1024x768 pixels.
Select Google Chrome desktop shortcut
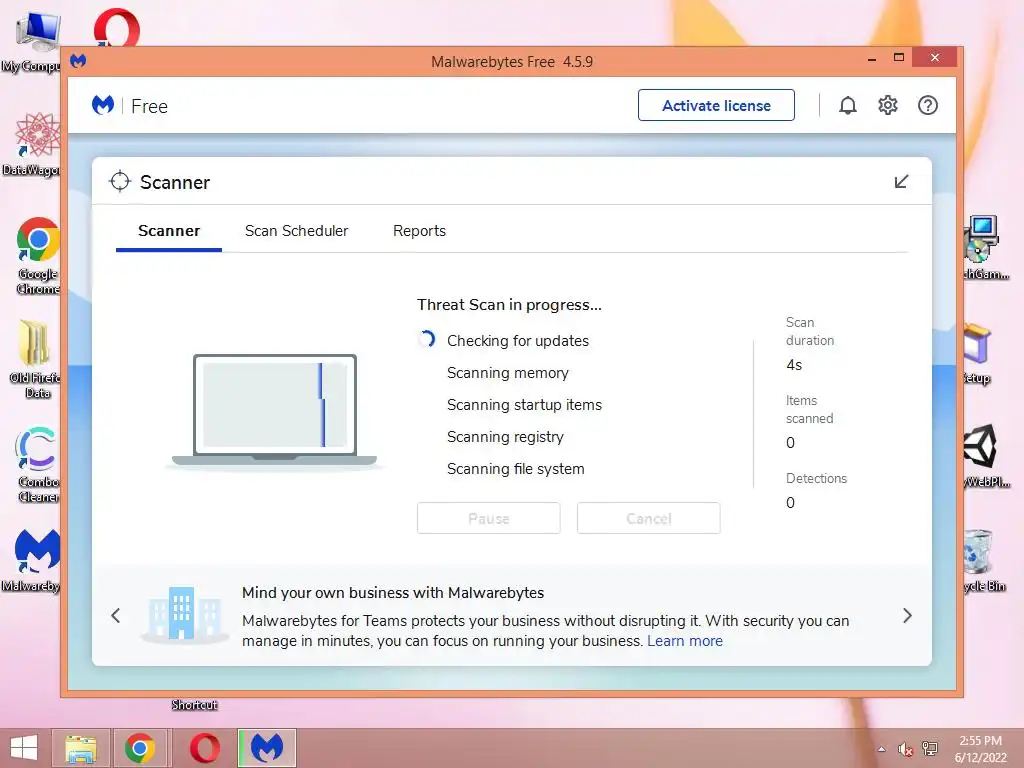38,257
